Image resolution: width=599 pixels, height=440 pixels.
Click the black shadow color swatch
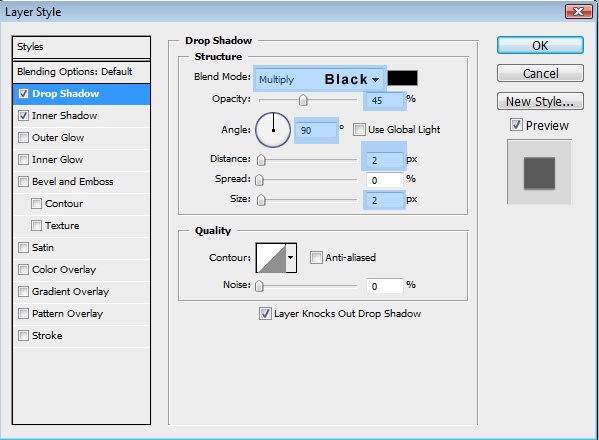(403, 78)
